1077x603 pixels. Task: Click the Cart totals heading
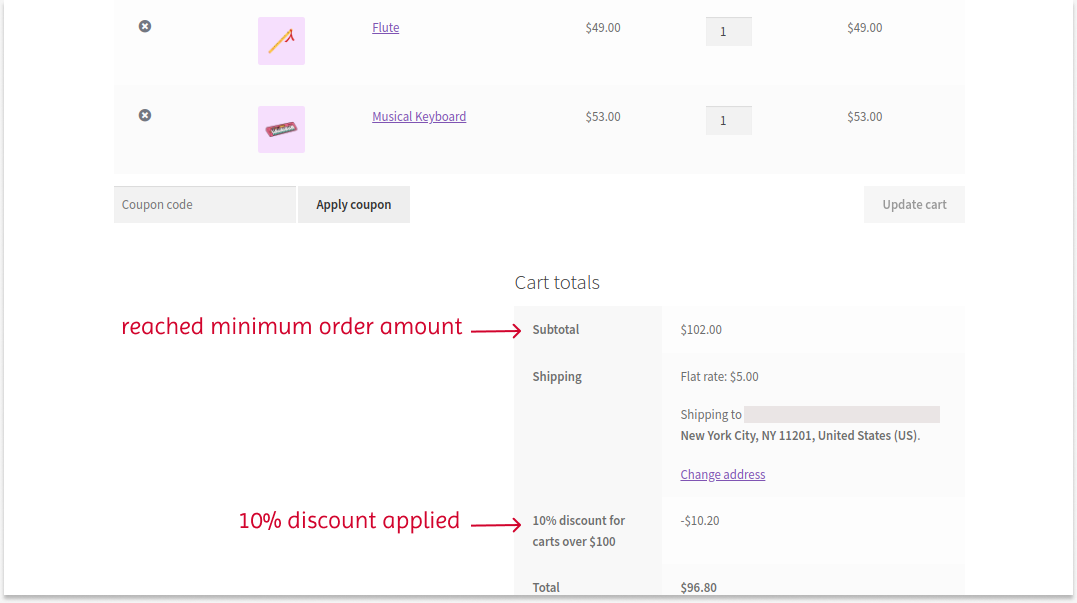[x=557, y=283]
